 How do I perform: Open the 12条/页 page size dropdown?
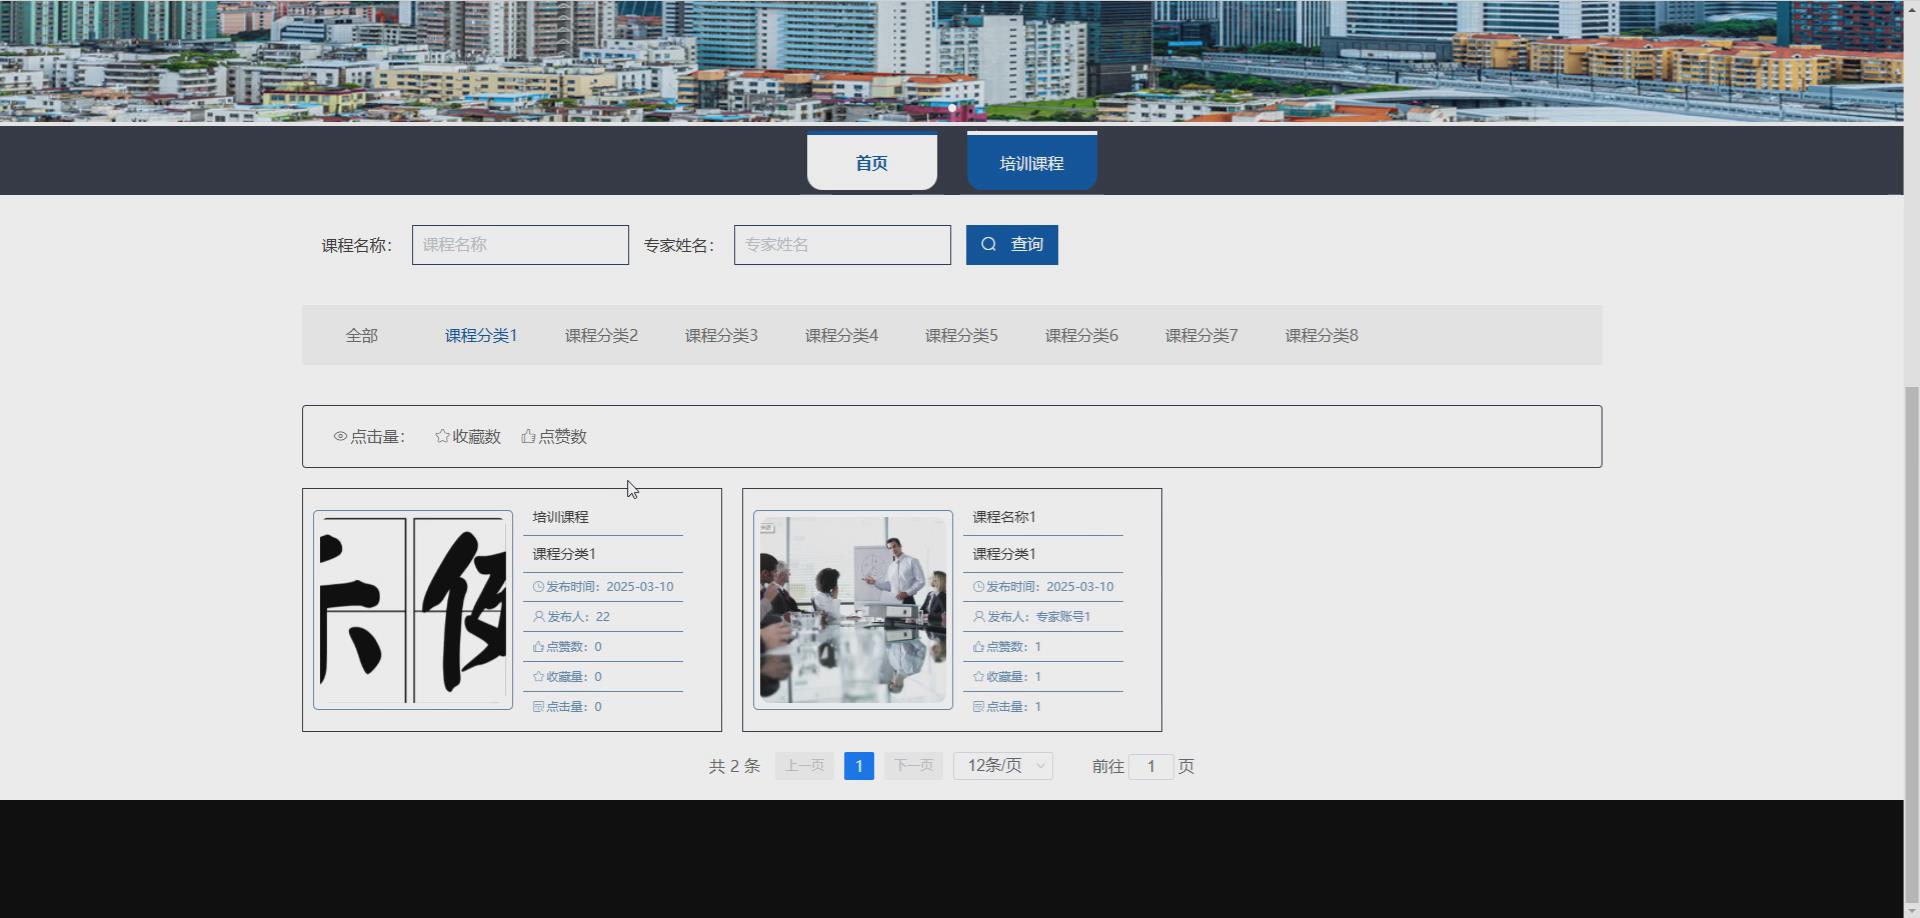pos(1002,765)
